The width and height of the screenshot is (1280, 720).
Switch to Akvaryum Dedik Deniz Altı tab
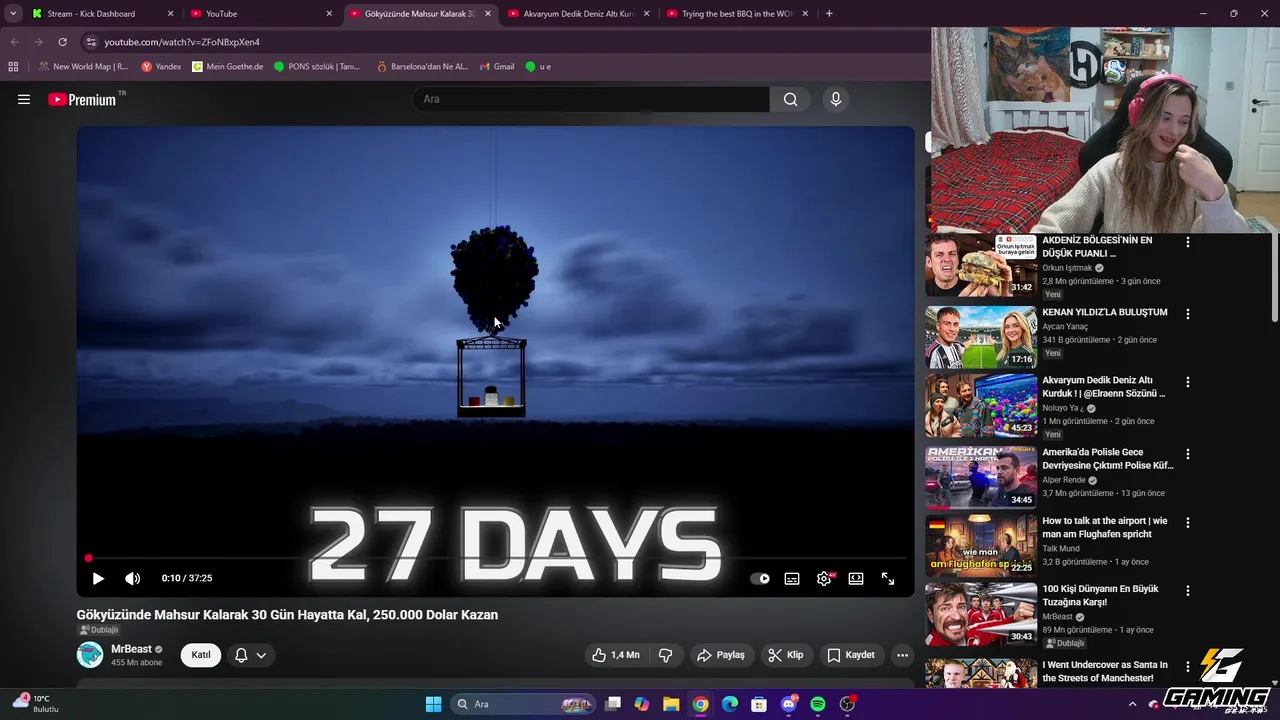click(579, 14)
